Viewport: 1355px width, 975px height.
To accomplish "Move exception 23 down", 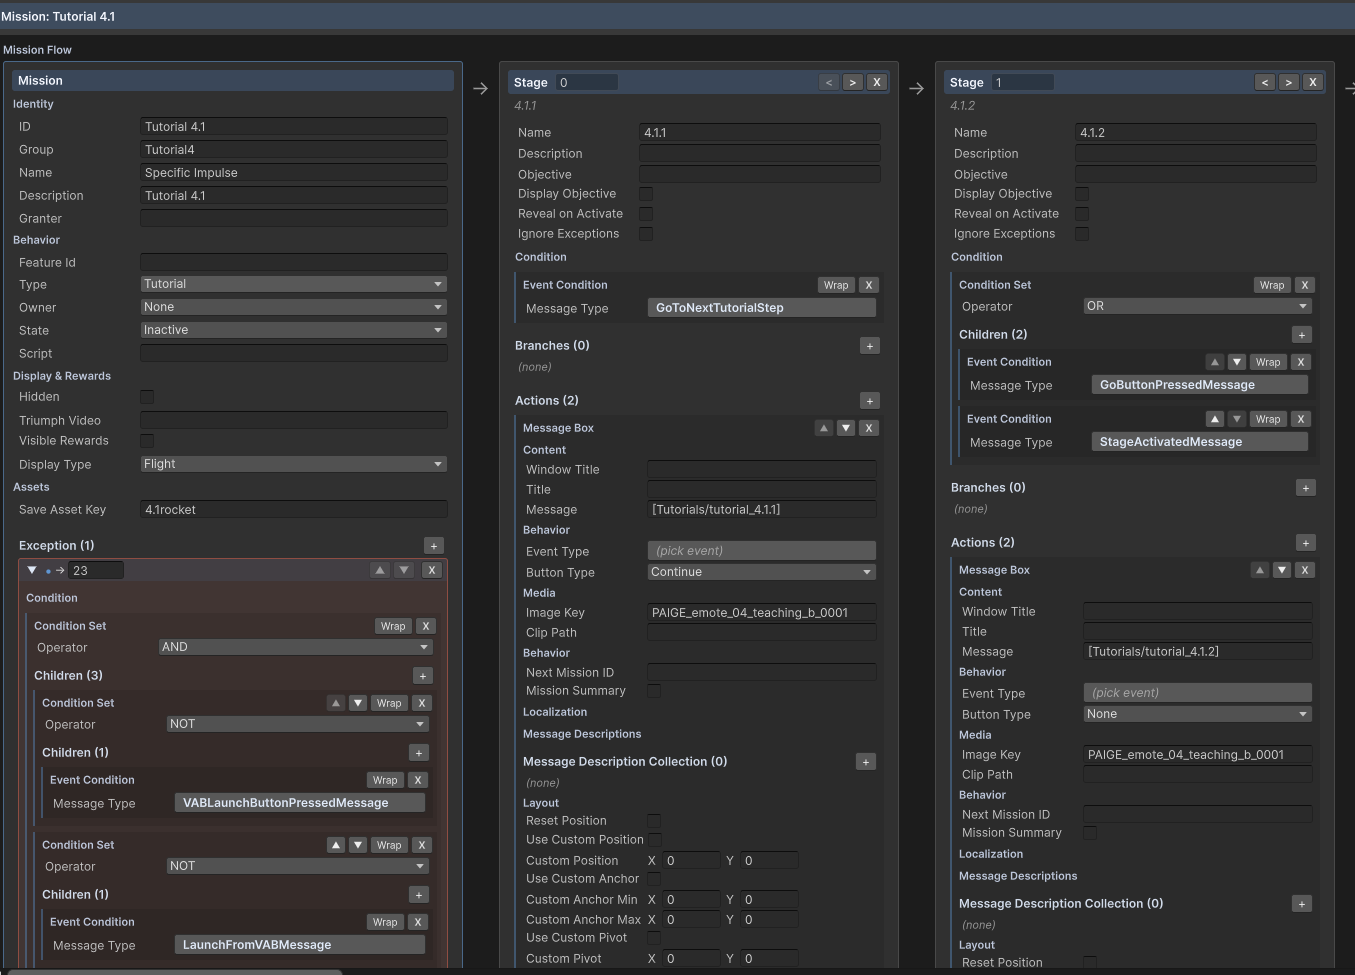I will click(404, 571).
